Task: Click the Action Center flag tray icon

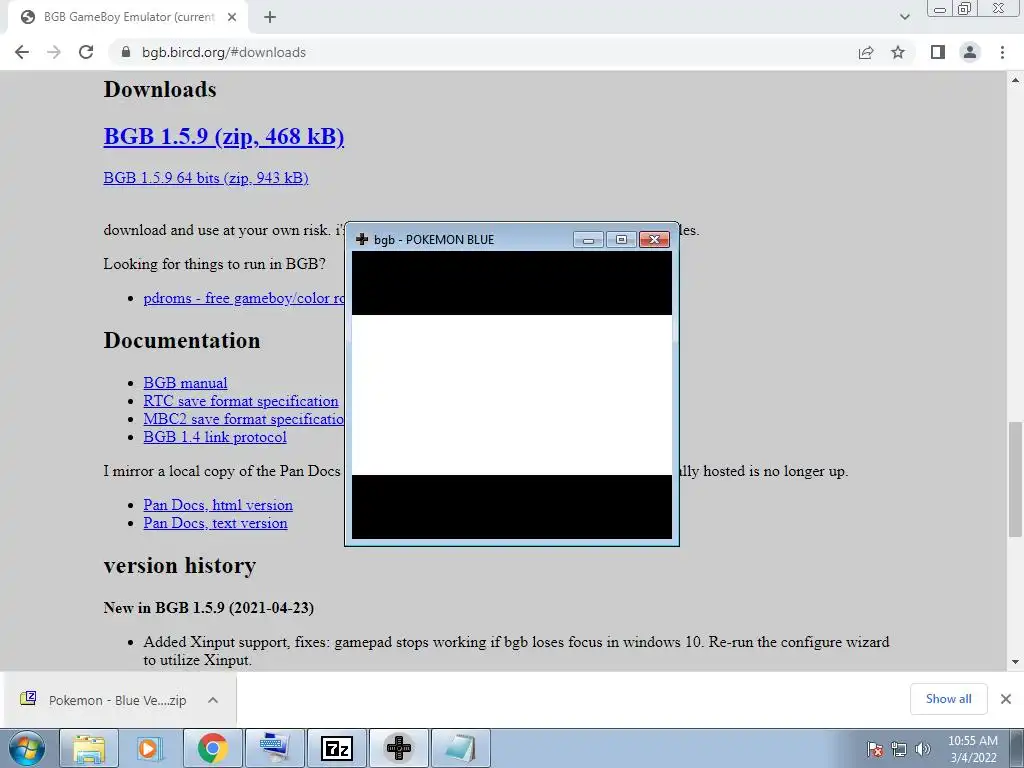Action: coord(875,749)
